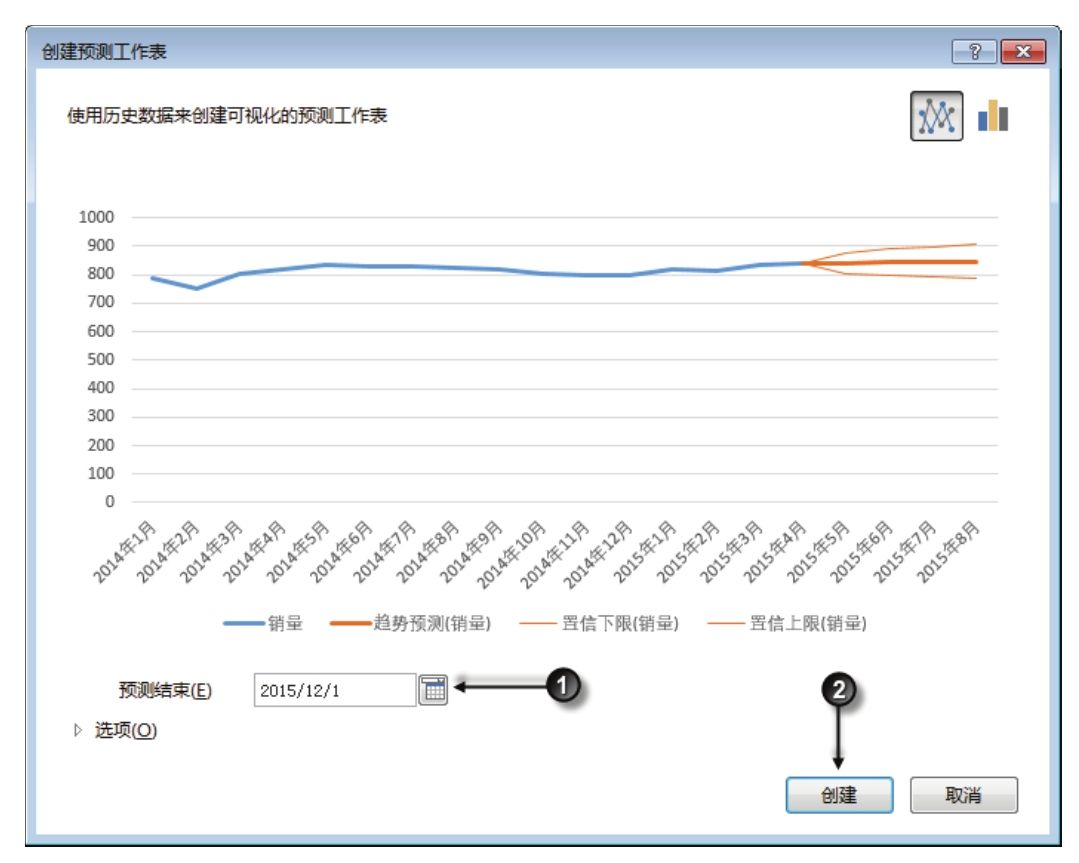The width and height of the screenshot is (1079, 863).
Task: Click the dialog title 创建预测工作表
Action: point(103,52)
